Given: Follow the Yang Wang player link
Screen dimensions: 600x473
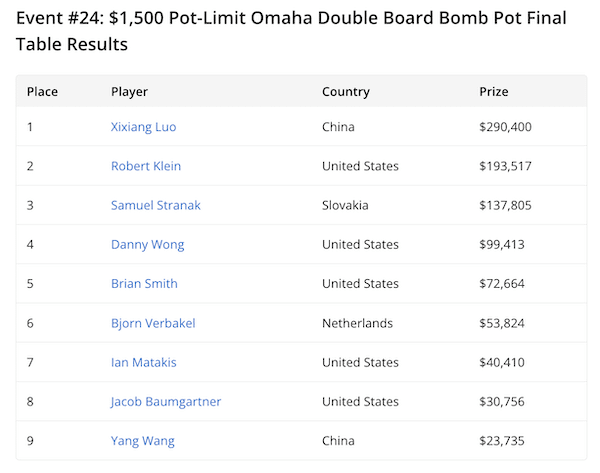Looking at the screenshot, I should 142,440.
